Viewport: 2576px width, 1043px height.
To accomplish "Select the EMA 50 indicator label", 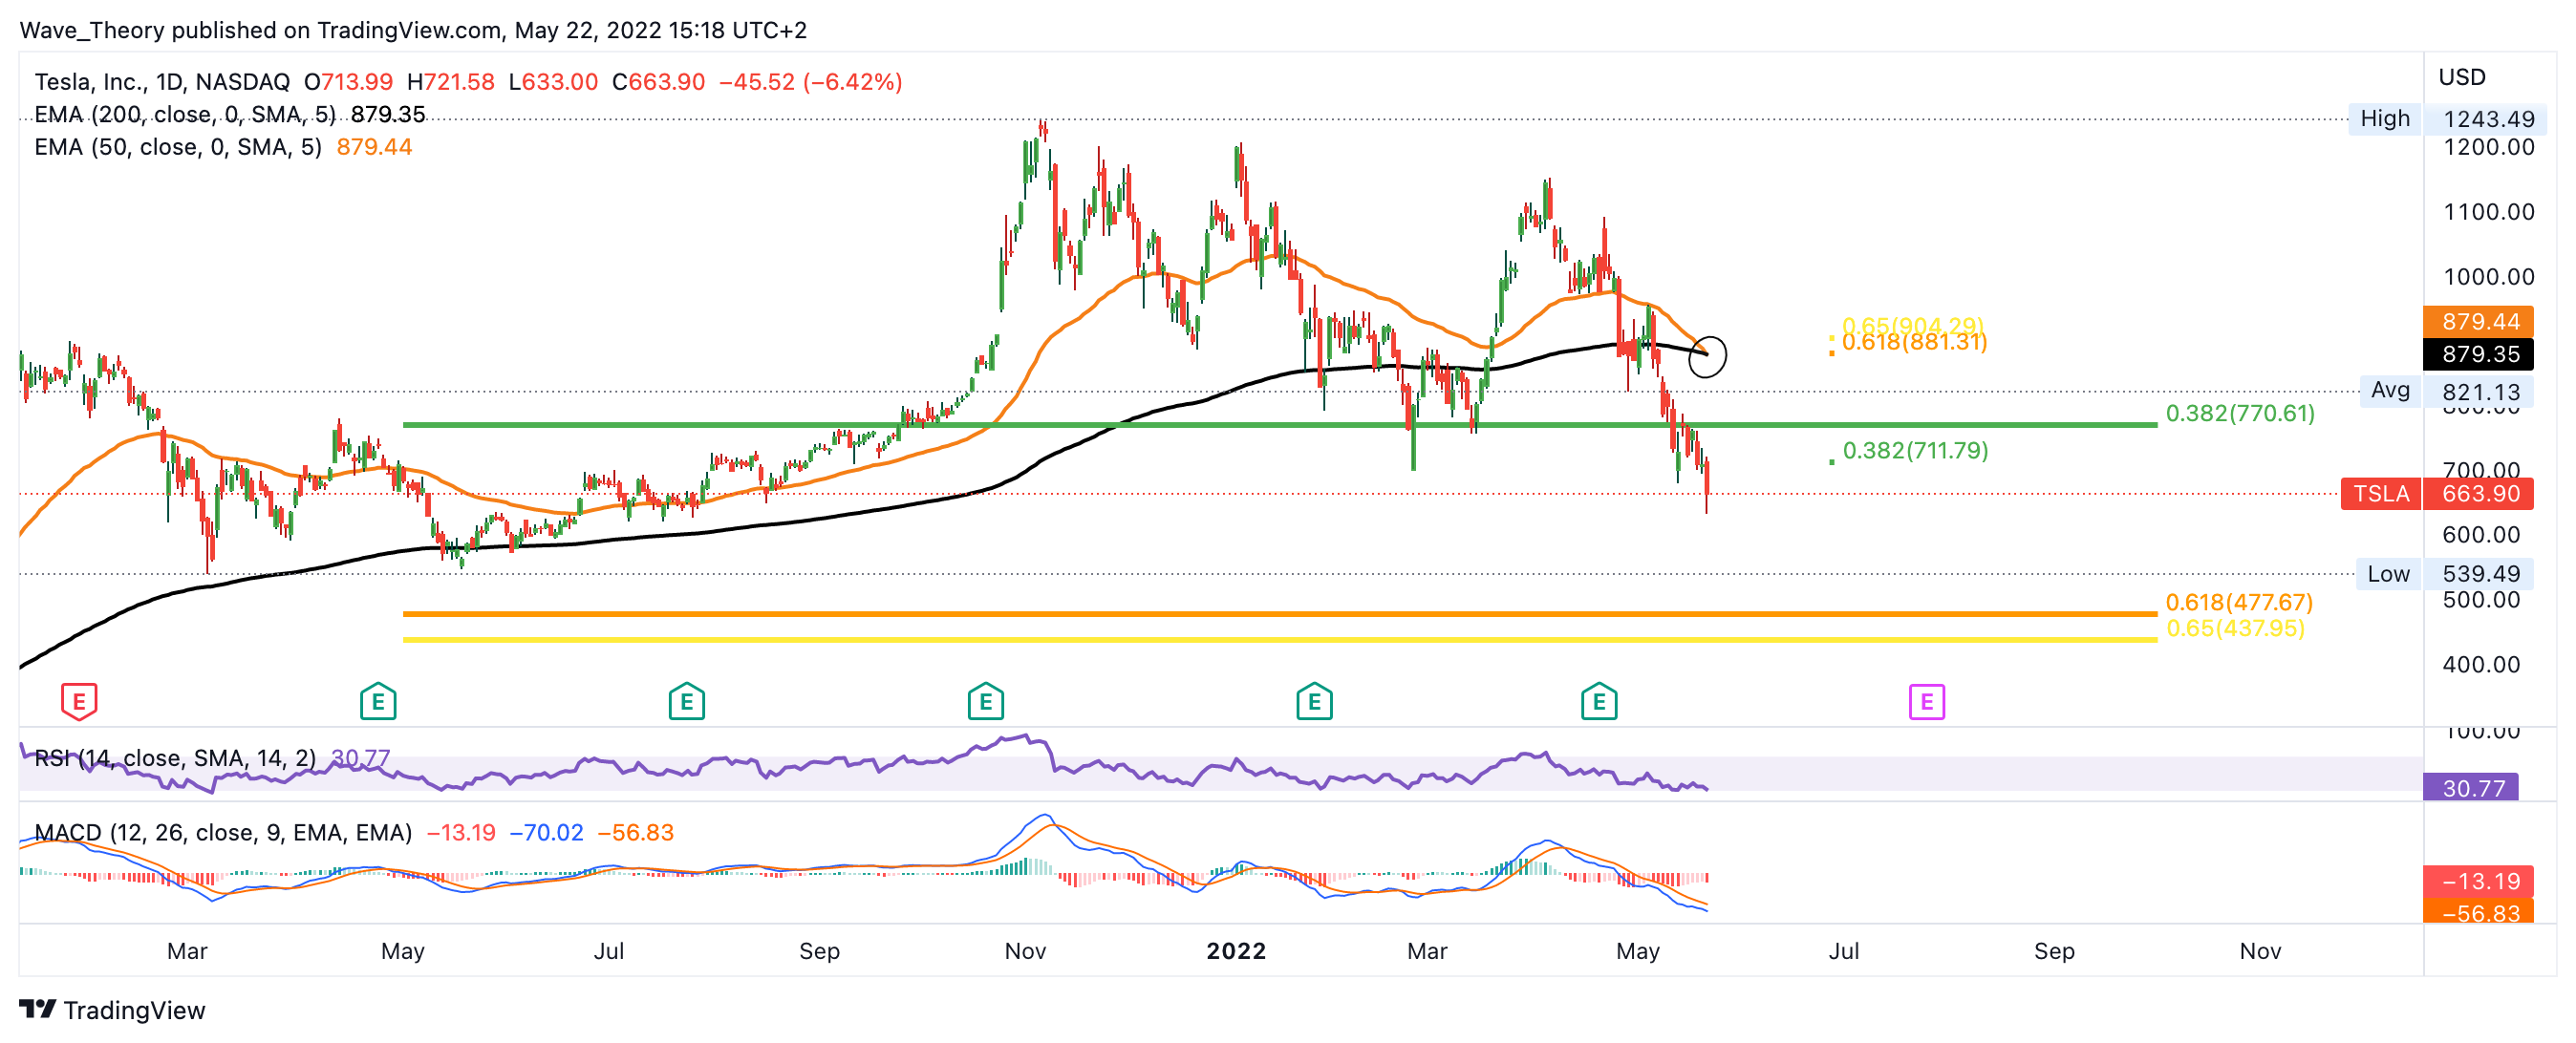I will [x=178, y=147].
